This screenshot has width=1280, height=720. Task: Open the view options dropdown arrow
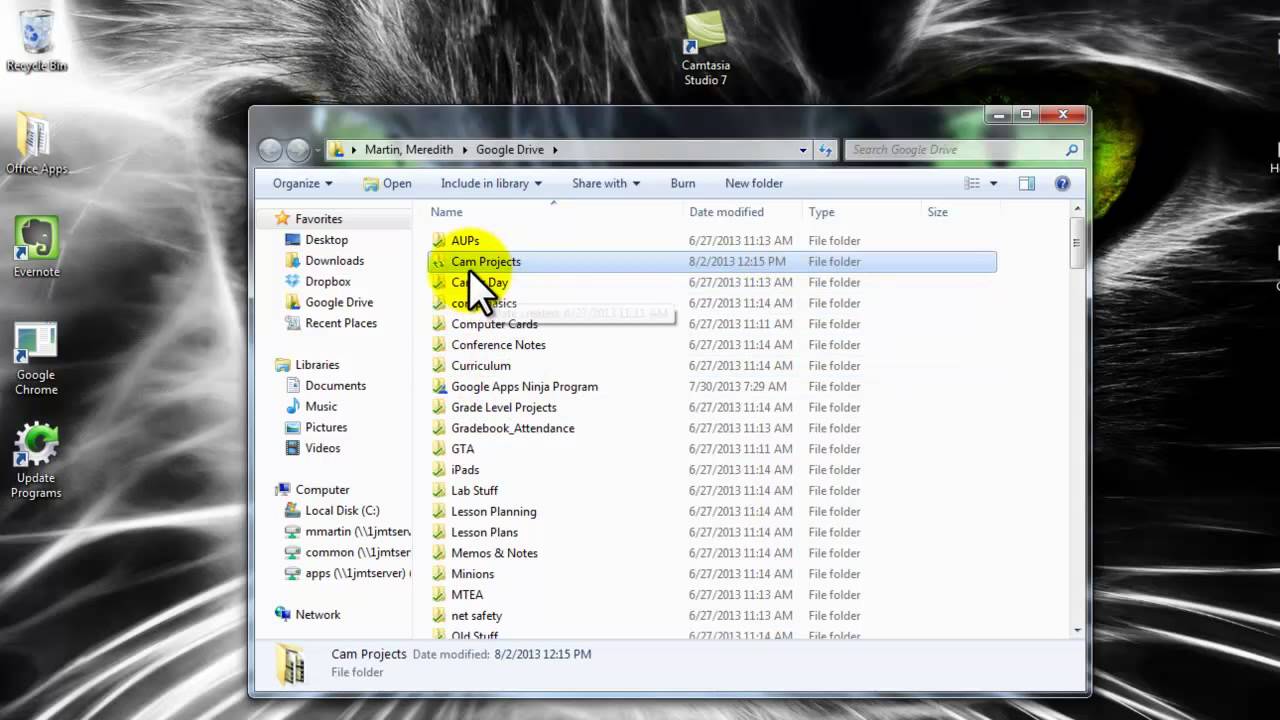993,184
